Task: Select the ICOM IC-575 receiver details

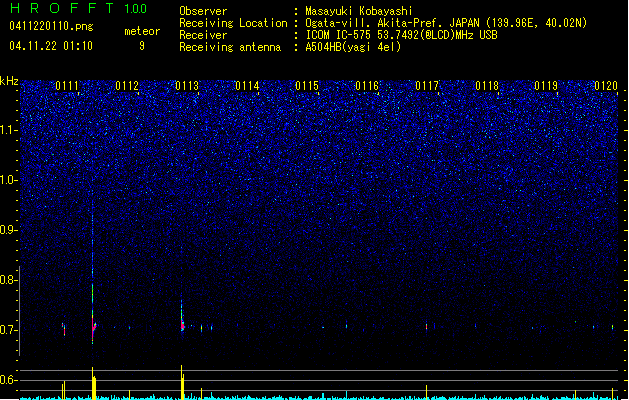Action: click(402, 35)
